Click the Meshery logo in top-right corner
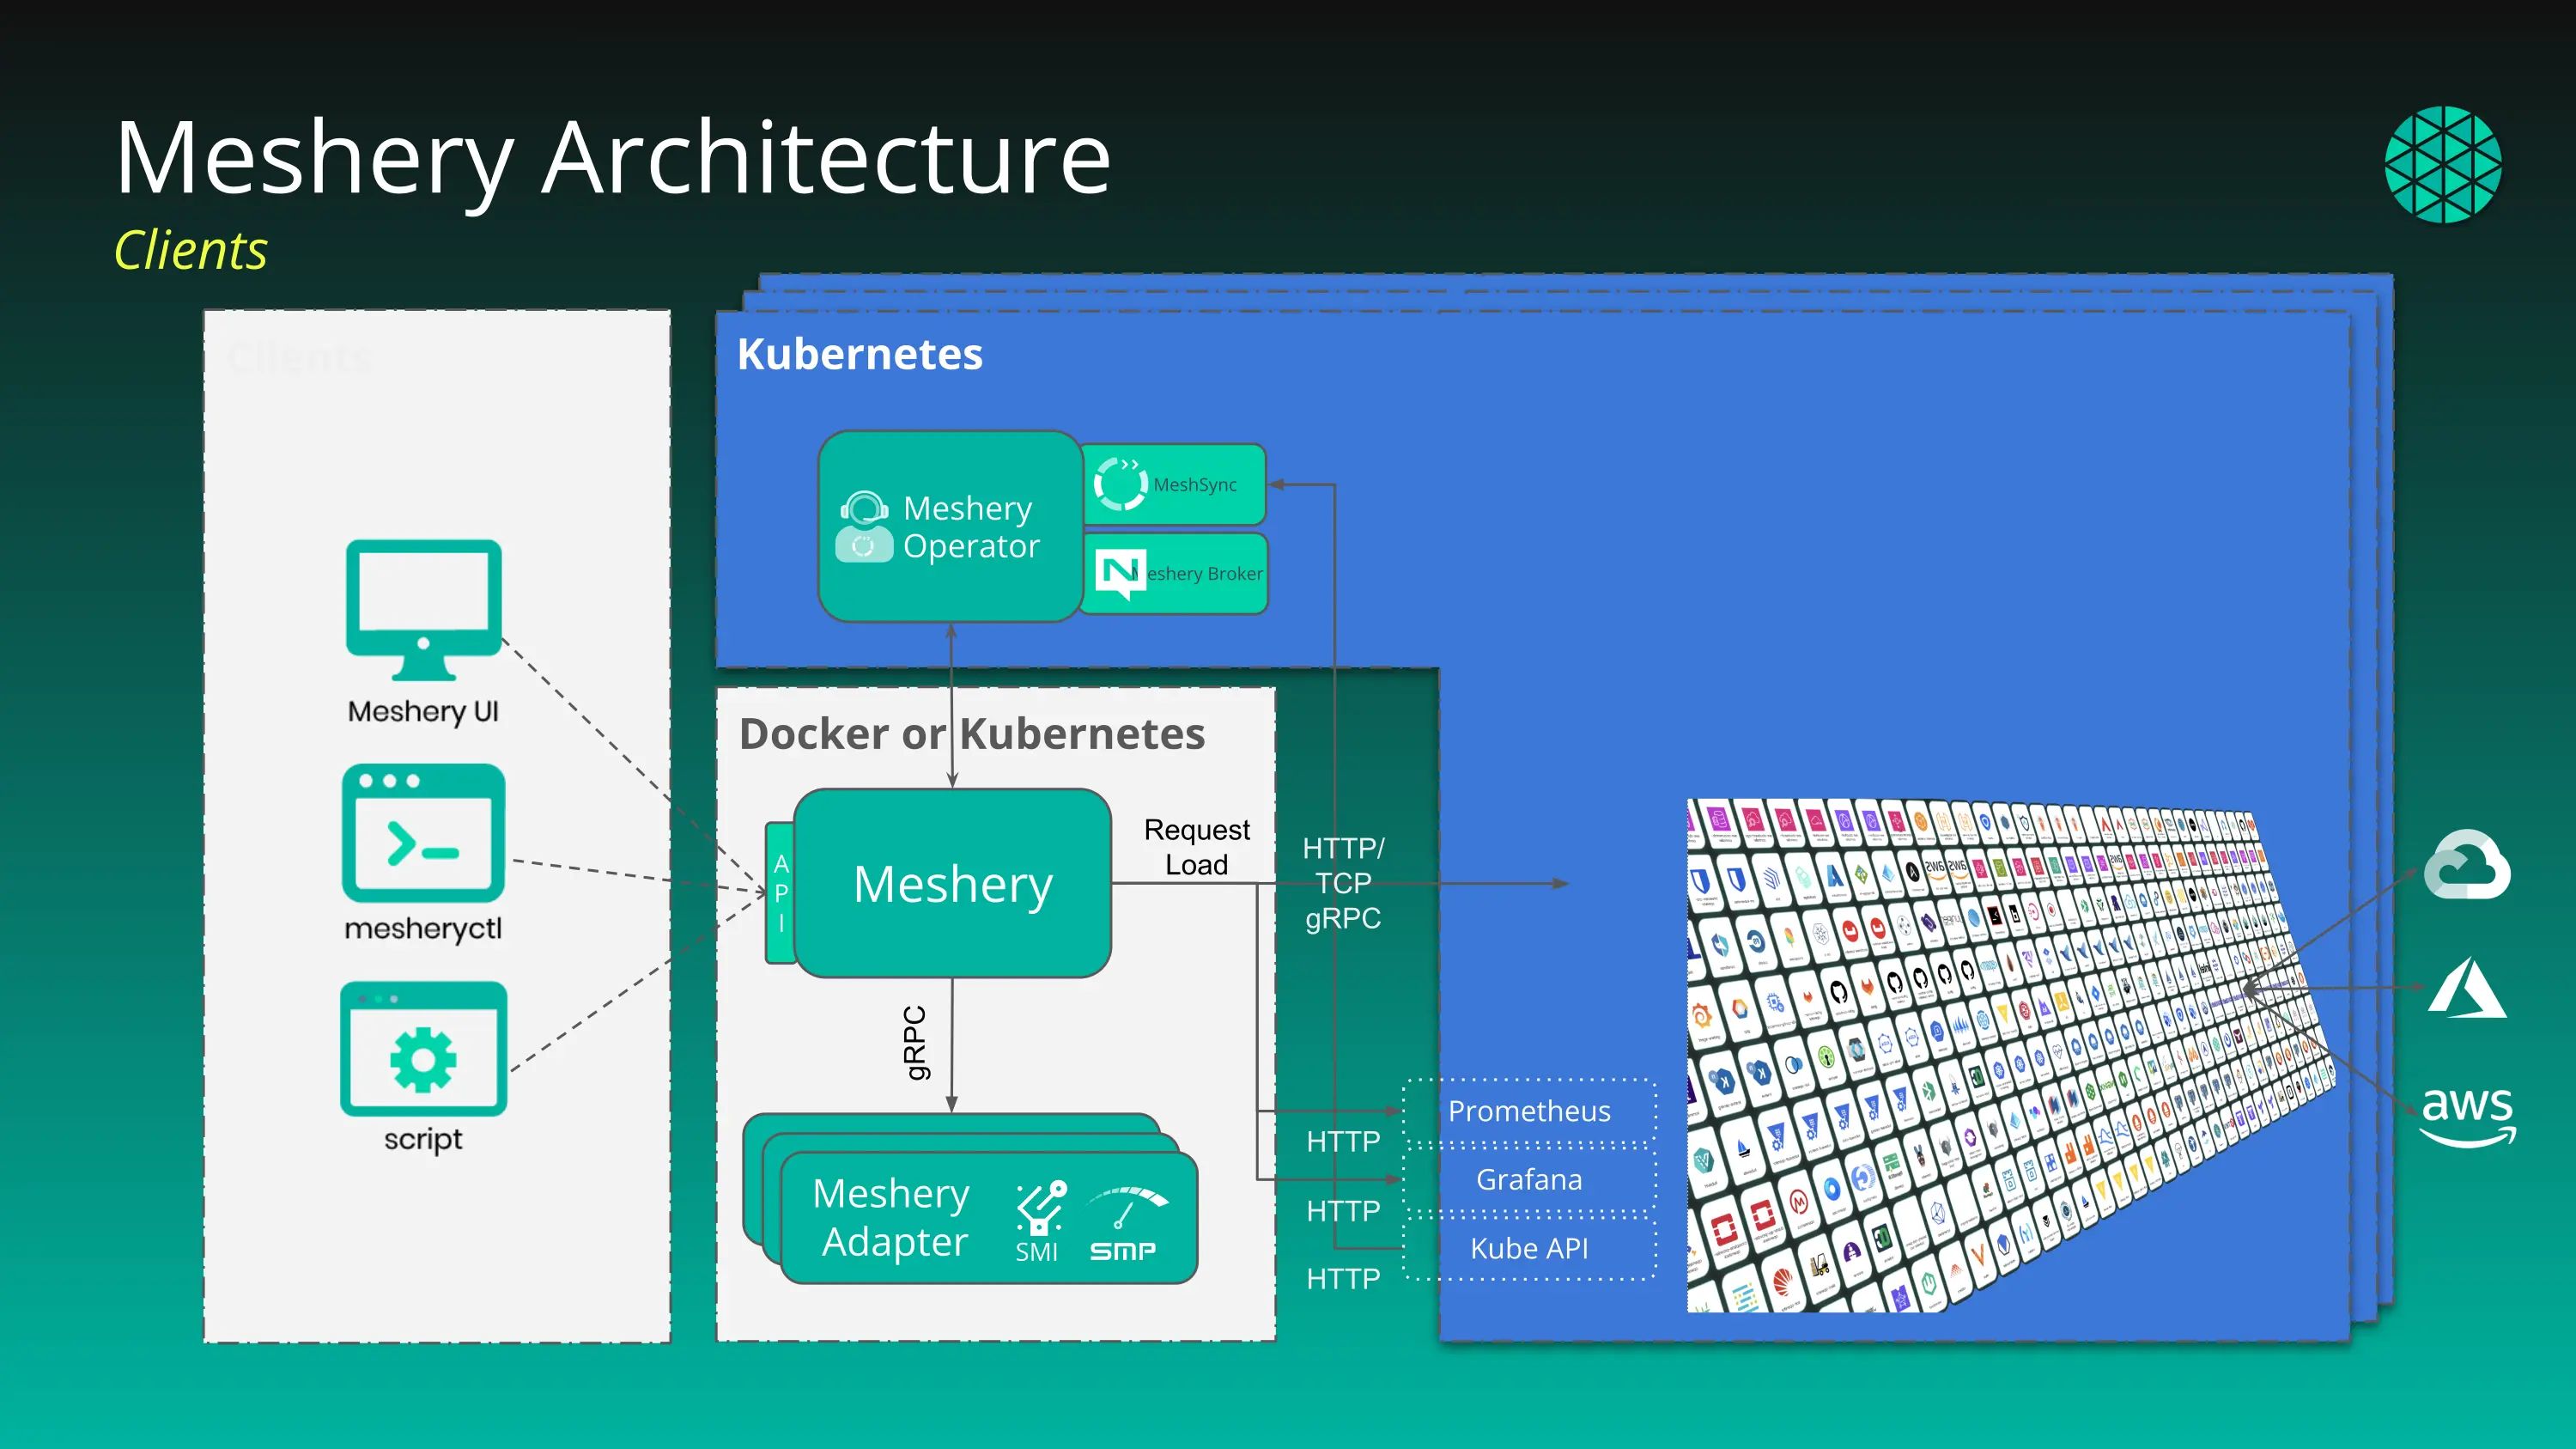The width and height of the screenshot is (2576, 1449). point(2442,164)
